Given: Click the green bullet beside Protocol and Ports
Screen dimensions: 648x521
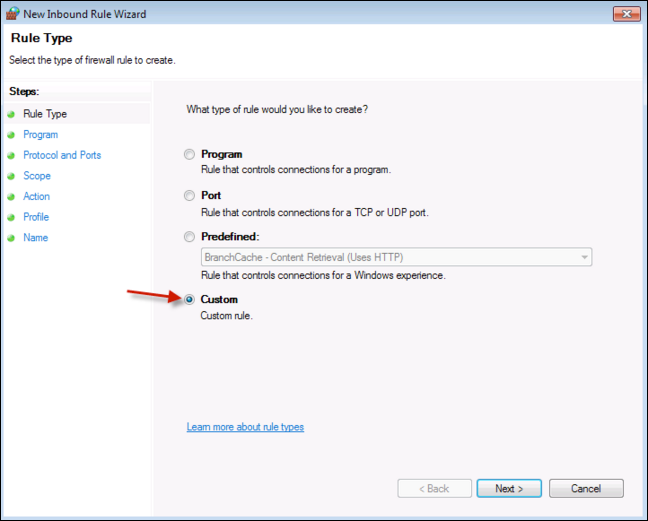Looking at the screenshot, I should [x=11, y=156].
